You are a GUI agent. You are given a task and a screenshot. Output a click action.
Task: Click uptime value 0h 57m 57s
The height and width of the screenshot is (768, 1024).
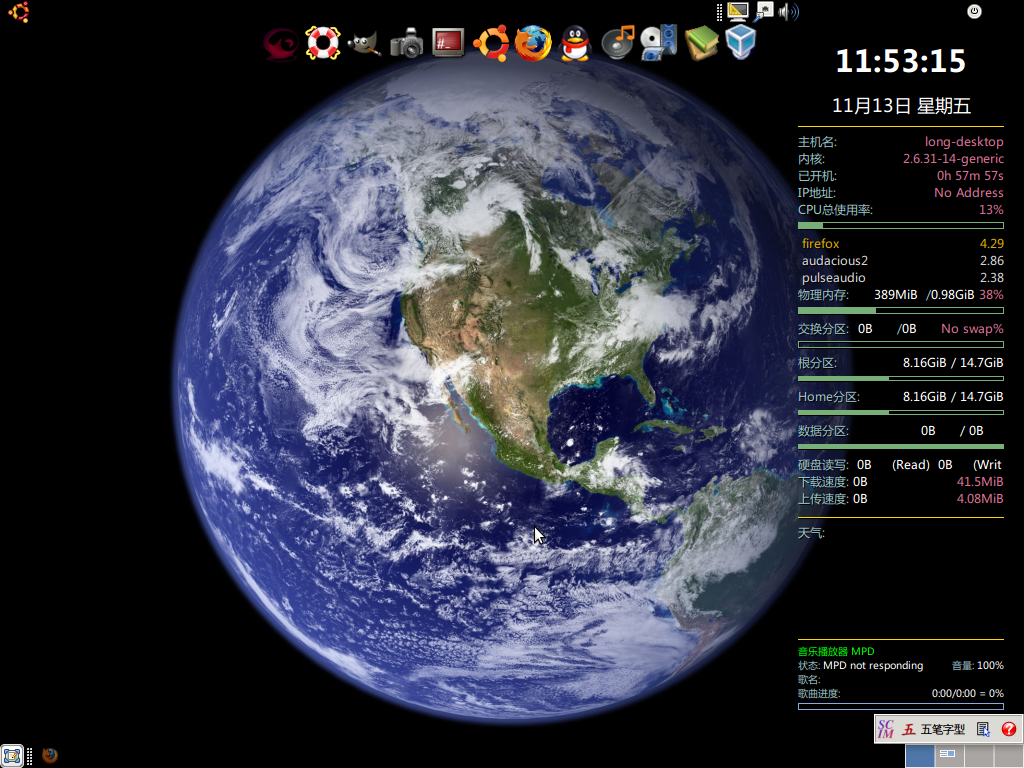click(970, 176)
